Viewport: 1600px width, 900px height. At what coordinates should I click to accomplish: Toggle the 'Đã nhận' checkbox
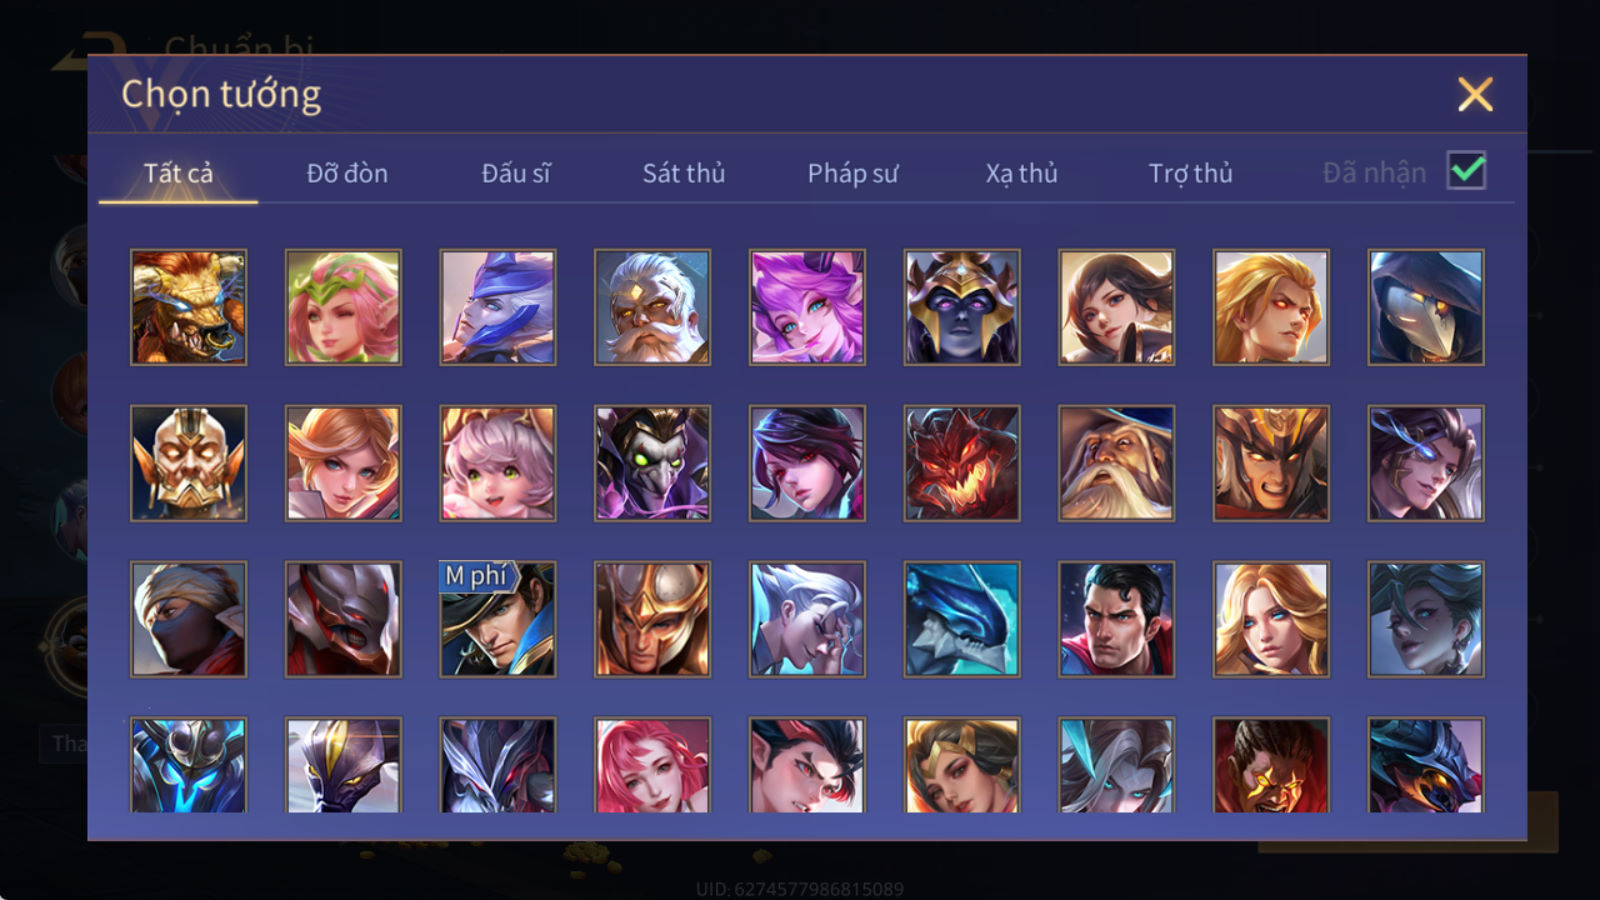click(x=1467, y=171)
